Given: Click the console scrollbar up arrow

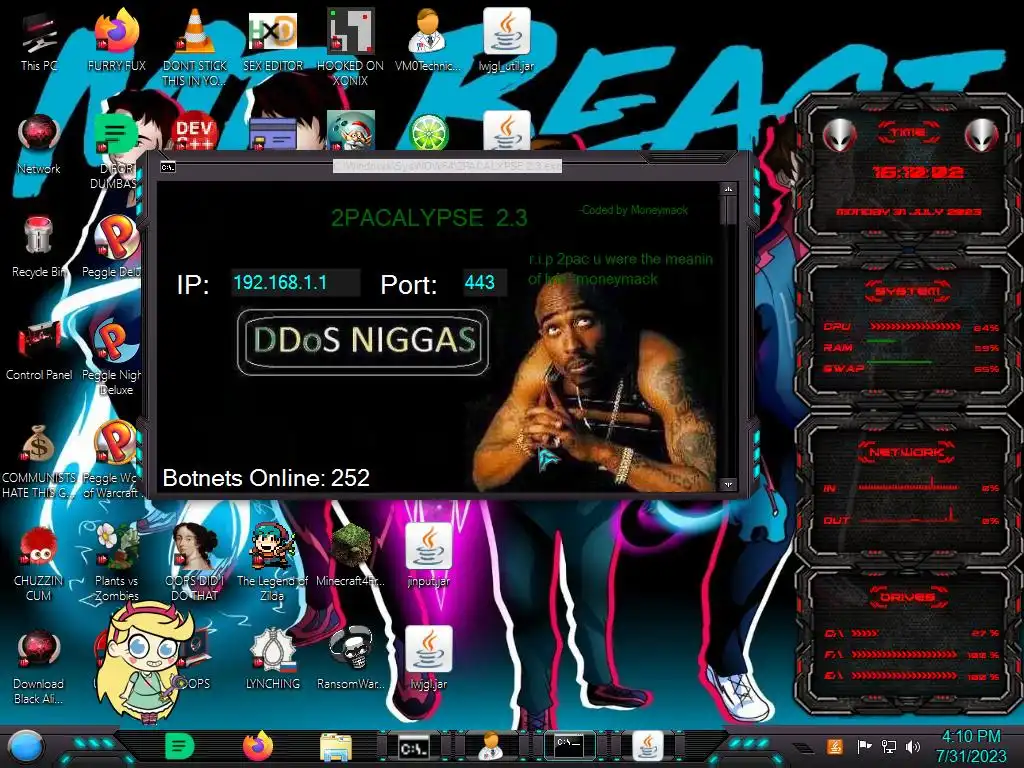Looking at the screenshot, I should pos(728,189).
